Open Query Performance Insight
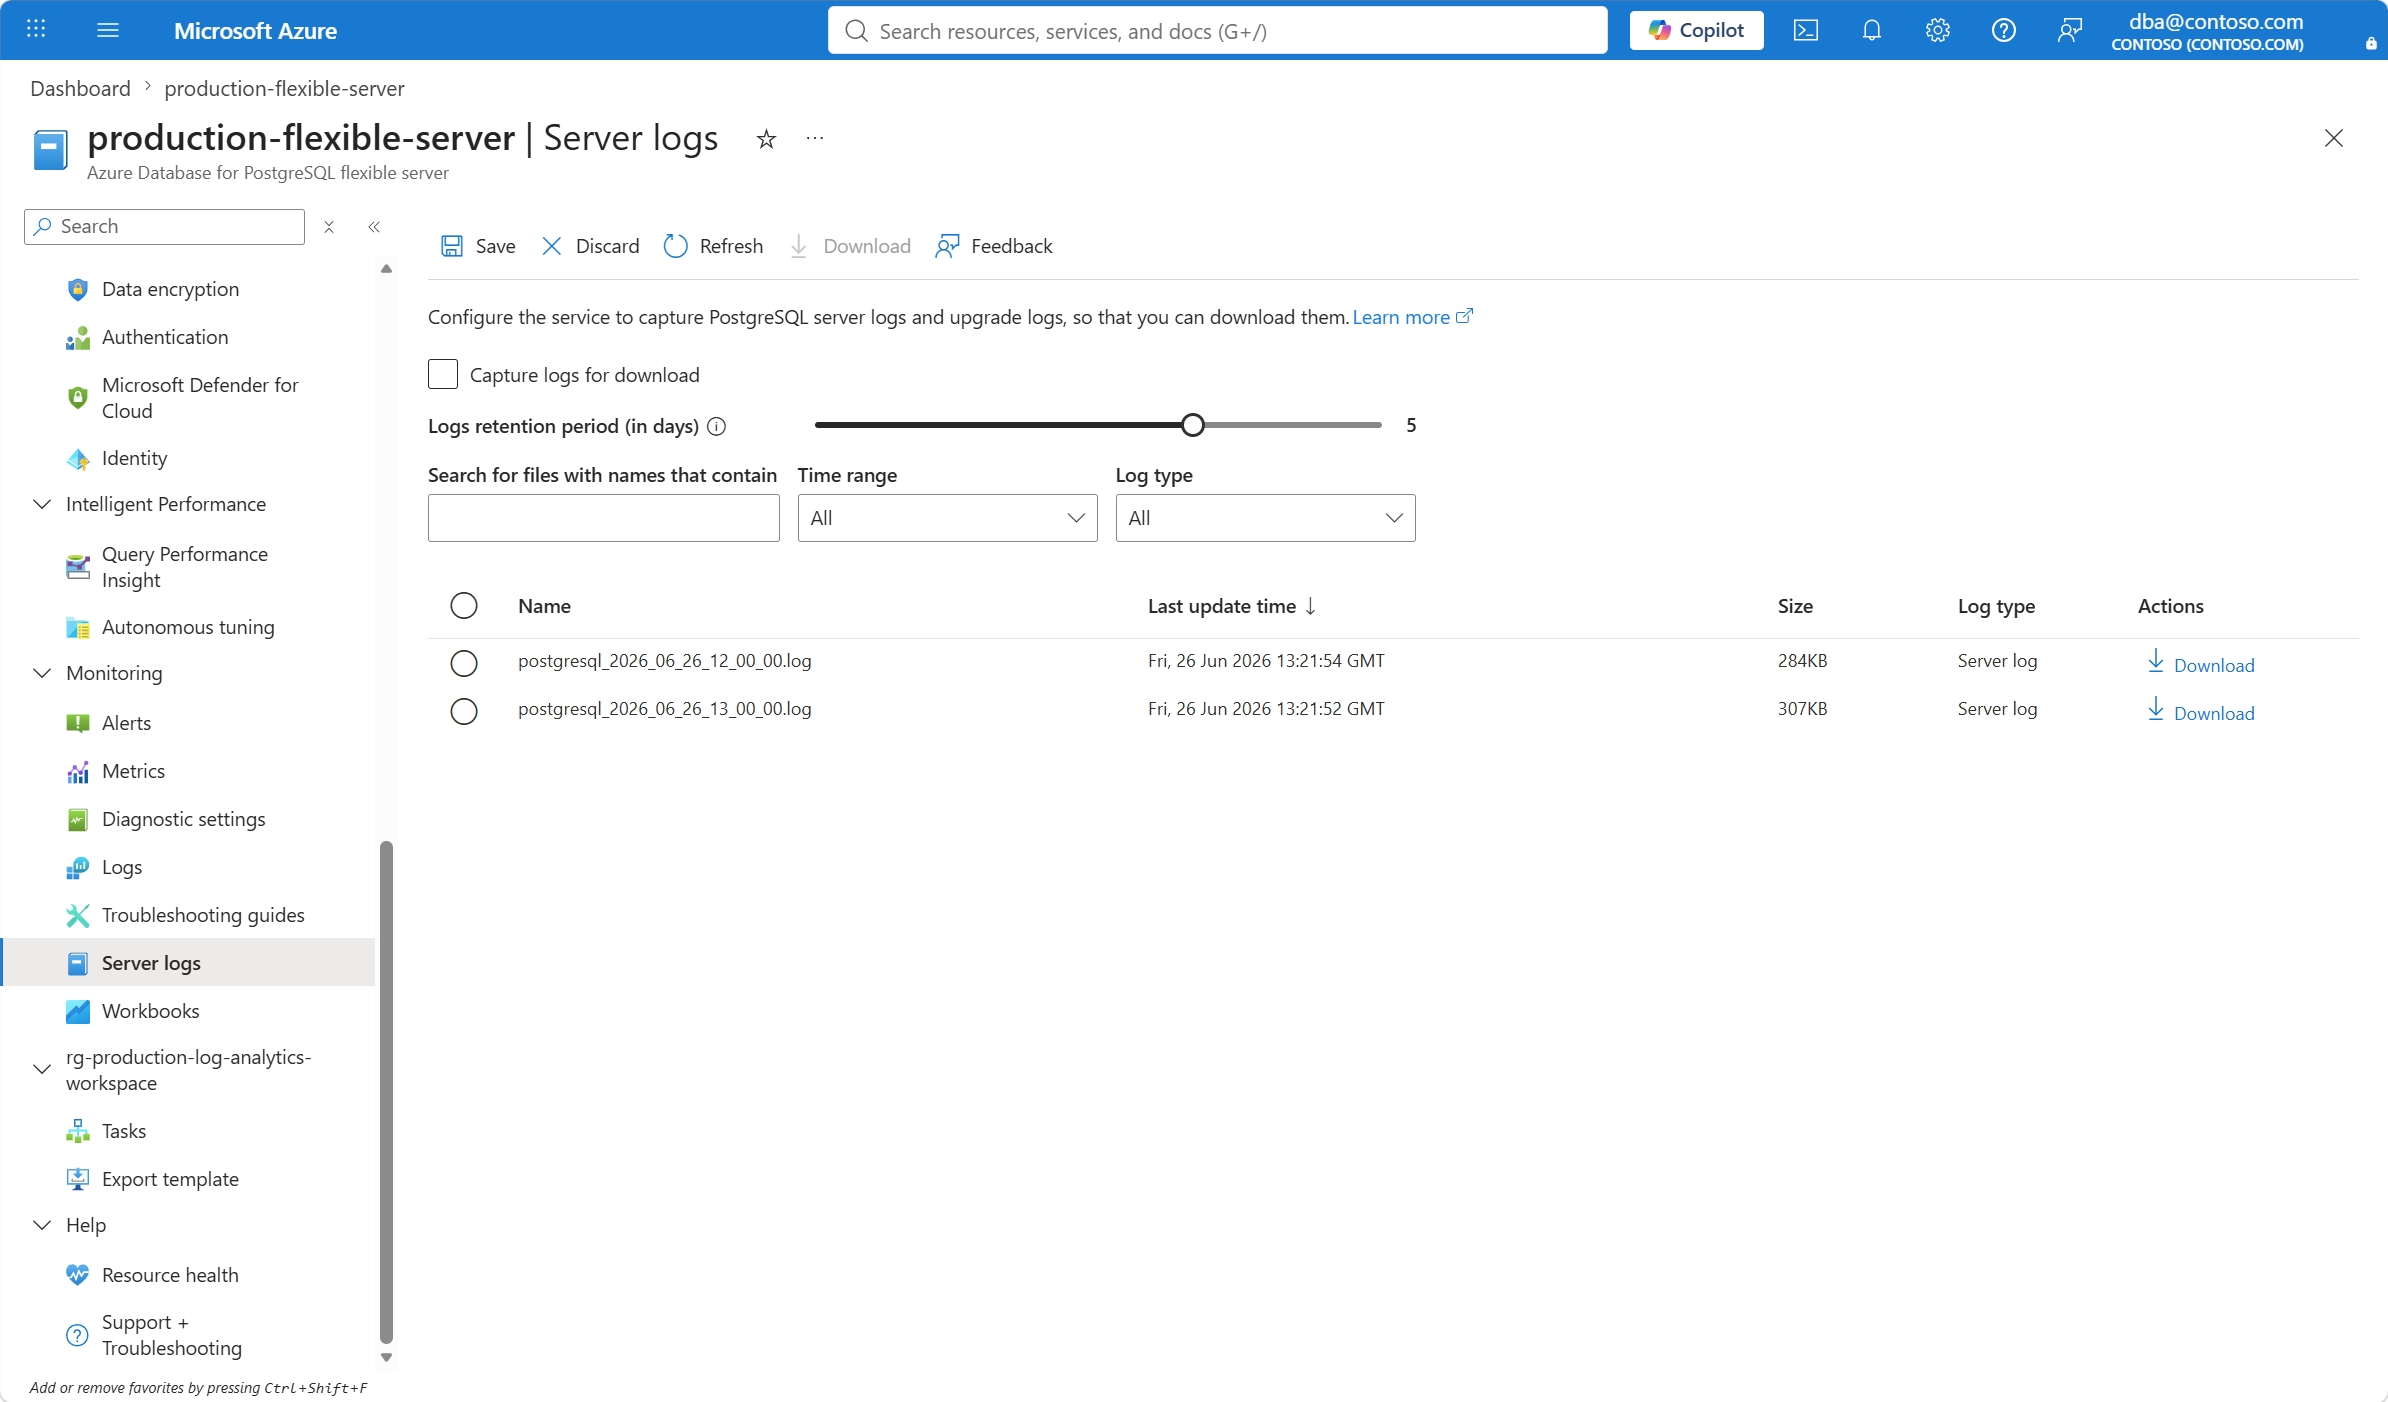Screen dimensions: 2388x1402 click(x=185, y=567)
